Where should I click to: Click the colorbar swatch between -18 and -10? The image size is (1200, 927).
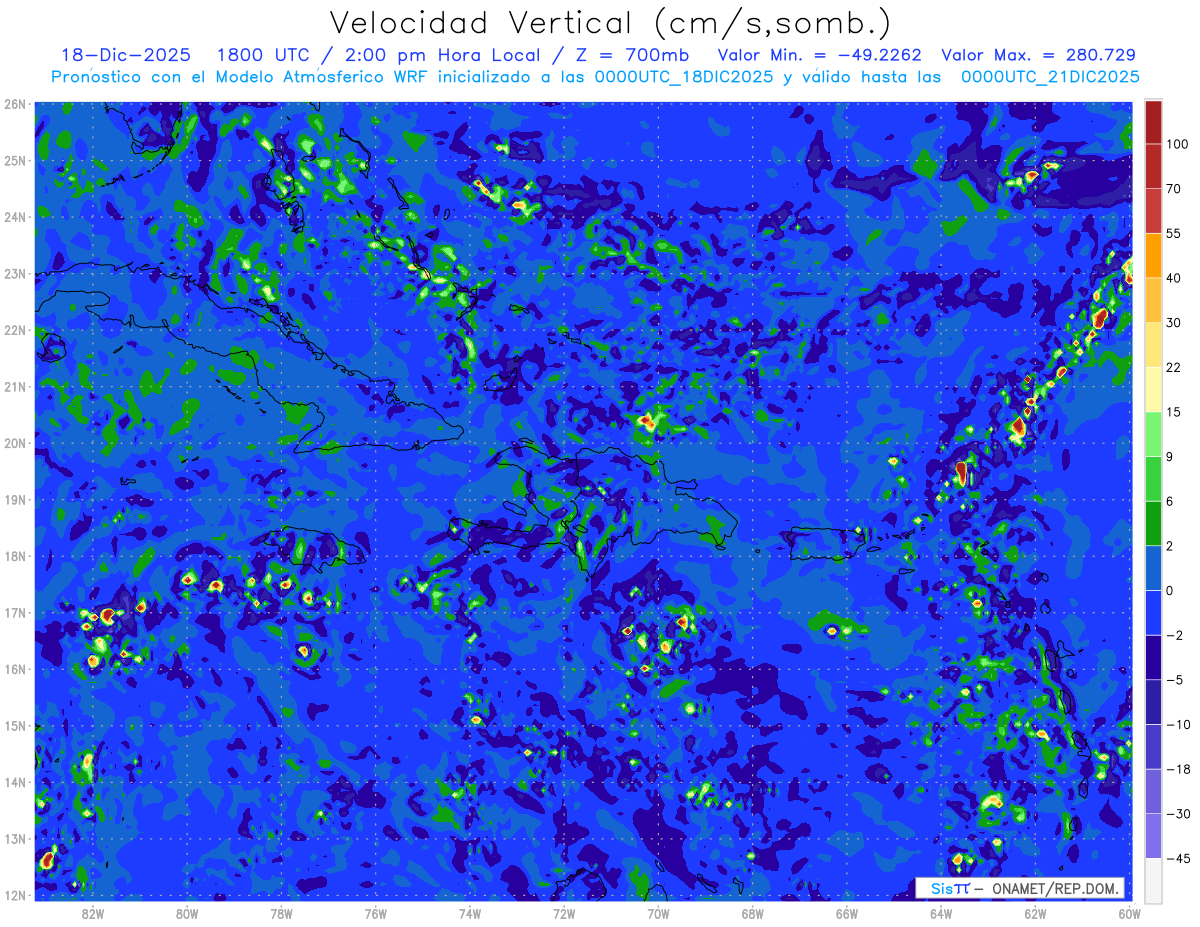(1153, 746)
